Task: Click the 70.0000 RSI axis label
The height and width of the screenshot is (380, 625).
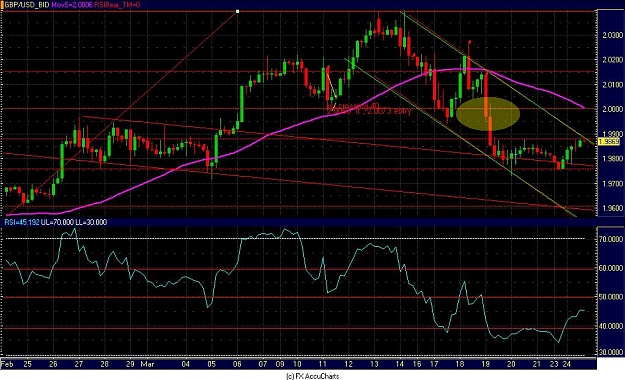Action: [x=611, y=239]
